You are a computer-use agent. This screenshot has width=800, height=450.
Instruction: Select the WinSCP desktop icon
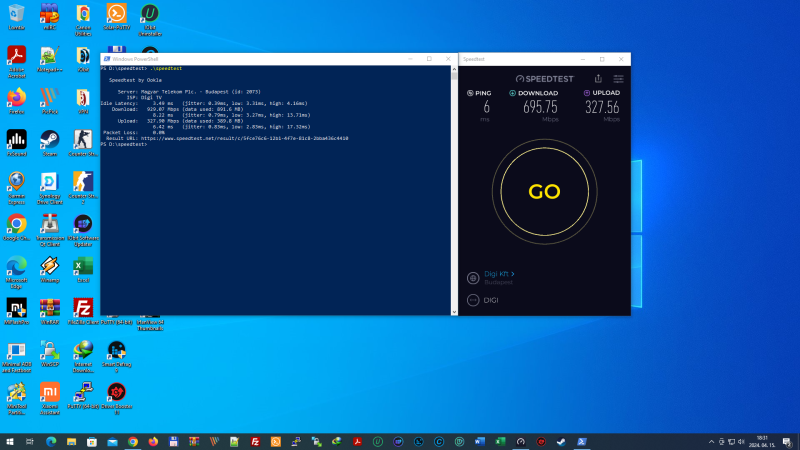(x=49, y=354)
